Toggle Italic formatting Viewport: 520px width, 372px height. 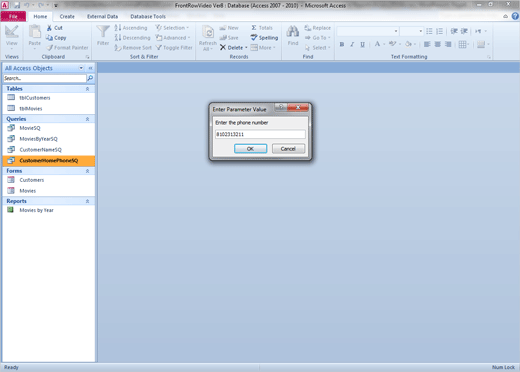[x=352, y=44]
